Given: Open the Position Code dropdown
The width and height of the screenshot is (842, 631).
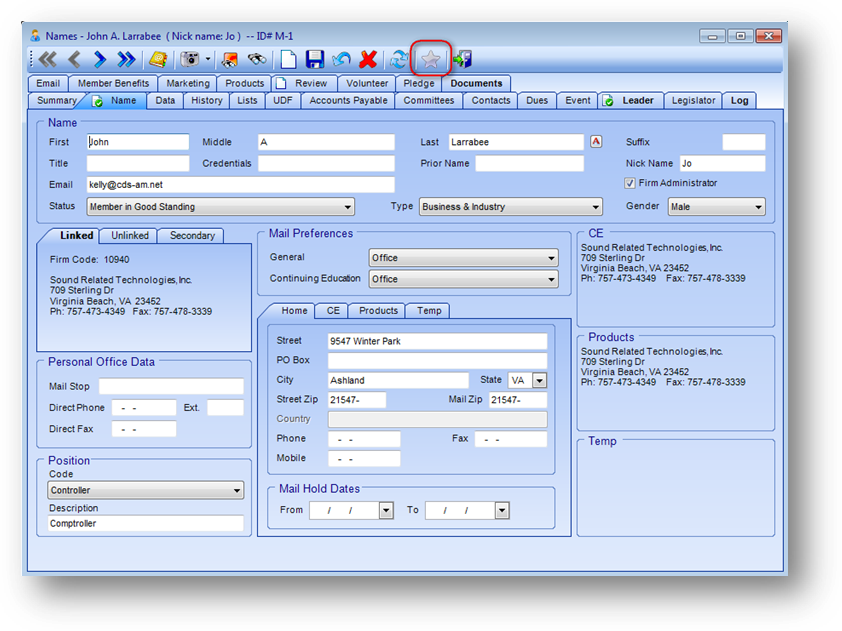Looking at the screenshot, I should (x=237, y=491).
